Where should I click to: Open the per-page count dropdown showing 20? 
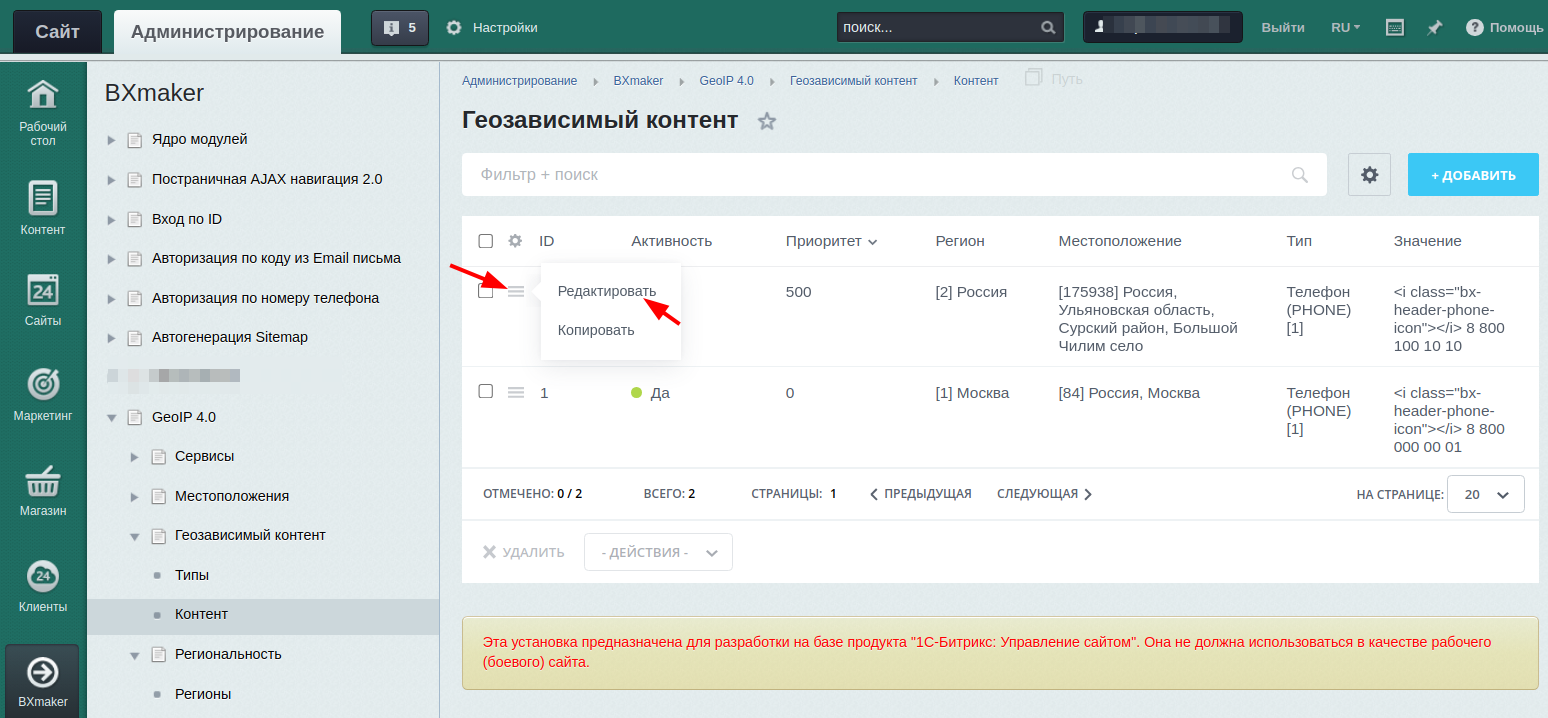point(1485,494)
